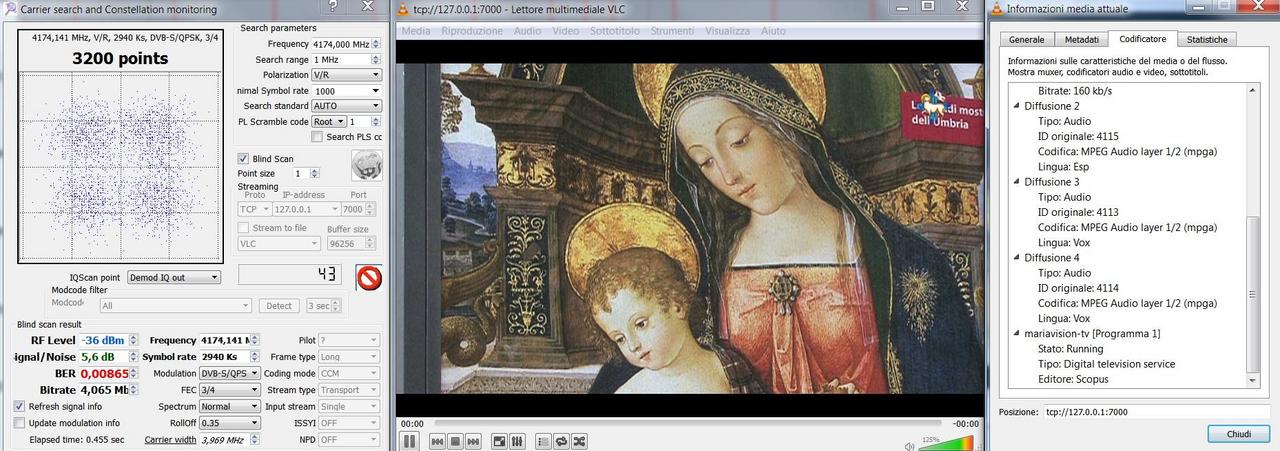Screen dimensions: 1280x451
Task: Open the minimal Symbol rate dropdown
Action: (x=346, y=90)
